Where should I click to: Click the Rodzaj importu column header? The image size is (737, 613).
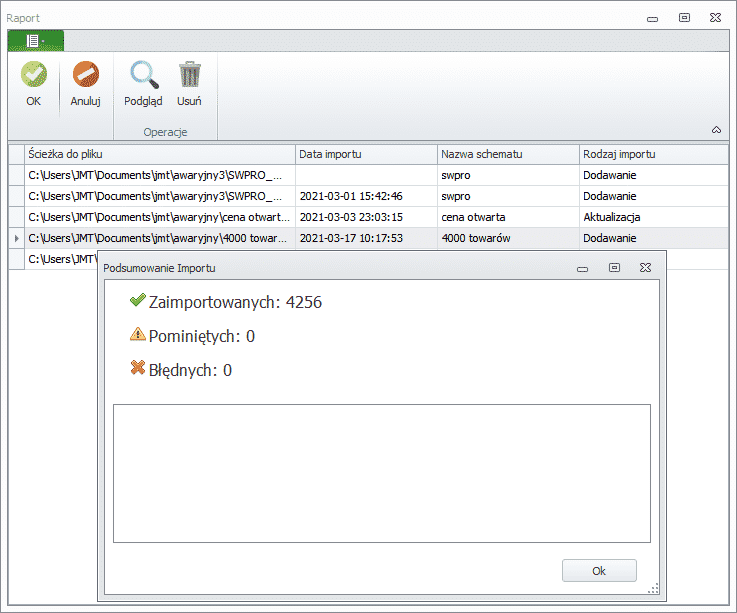[x=654, y=154]
